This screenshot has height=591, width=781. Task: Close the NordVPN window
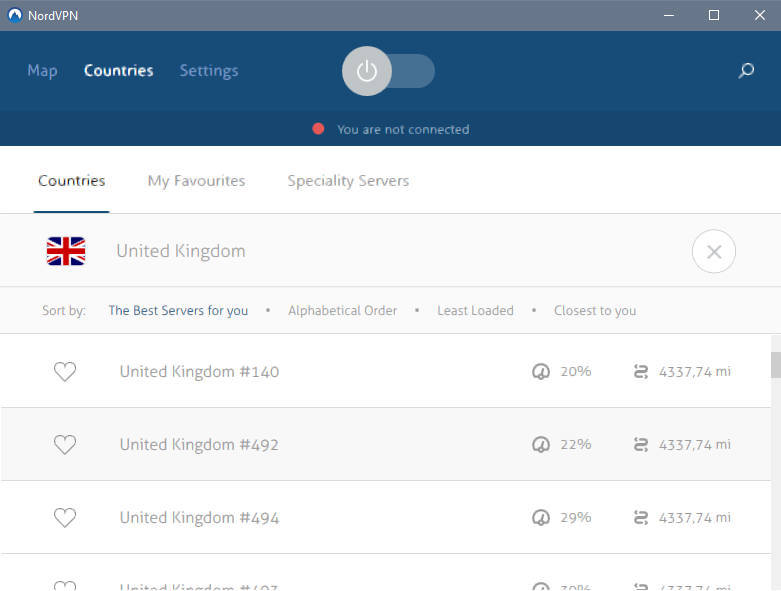pos(760,15)
